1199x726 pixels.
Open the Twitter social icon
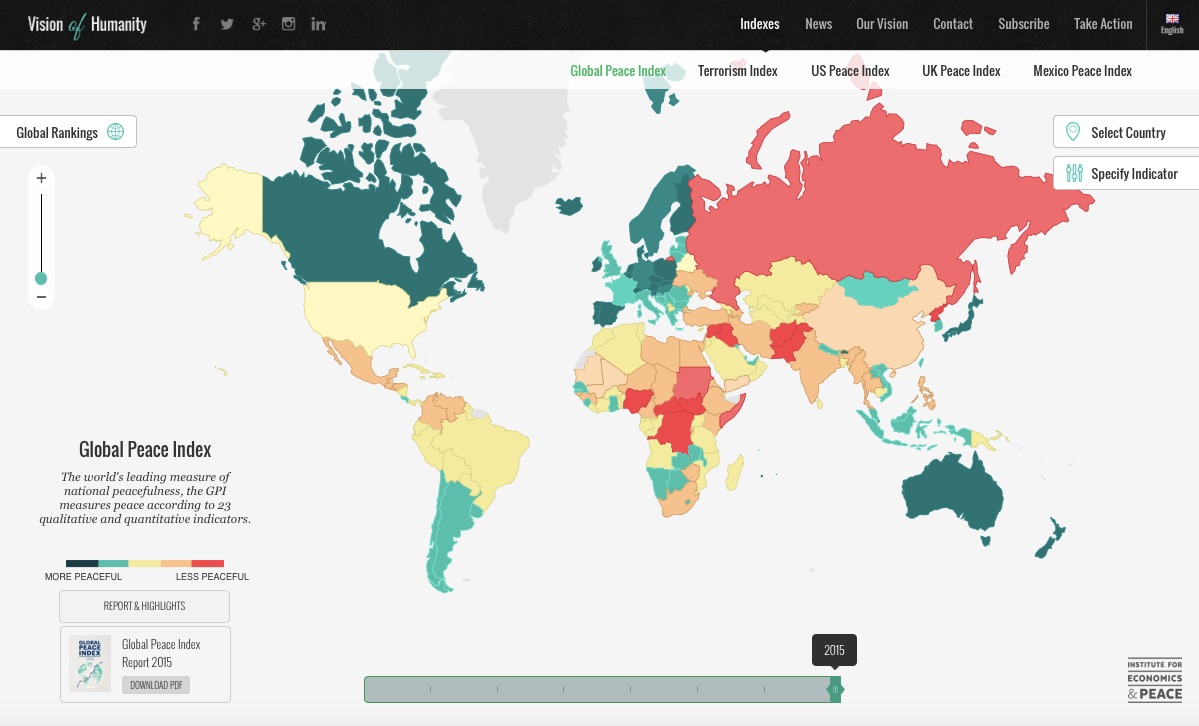227,24
